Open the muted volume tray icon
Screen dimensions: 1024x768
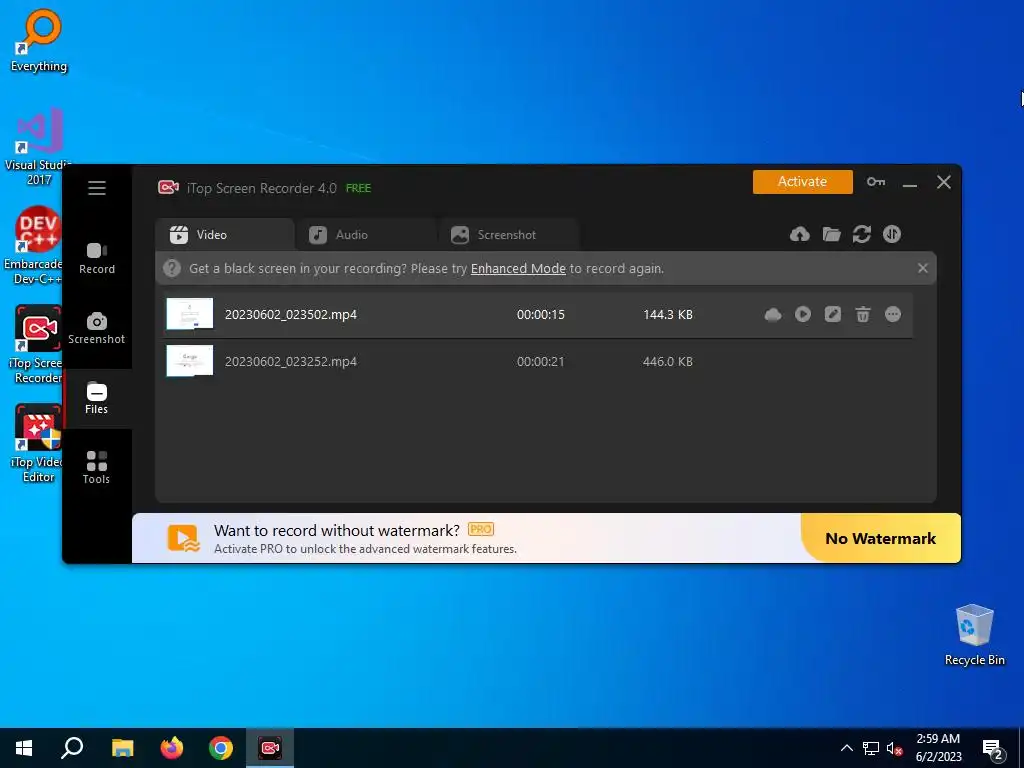pos(894,748)
